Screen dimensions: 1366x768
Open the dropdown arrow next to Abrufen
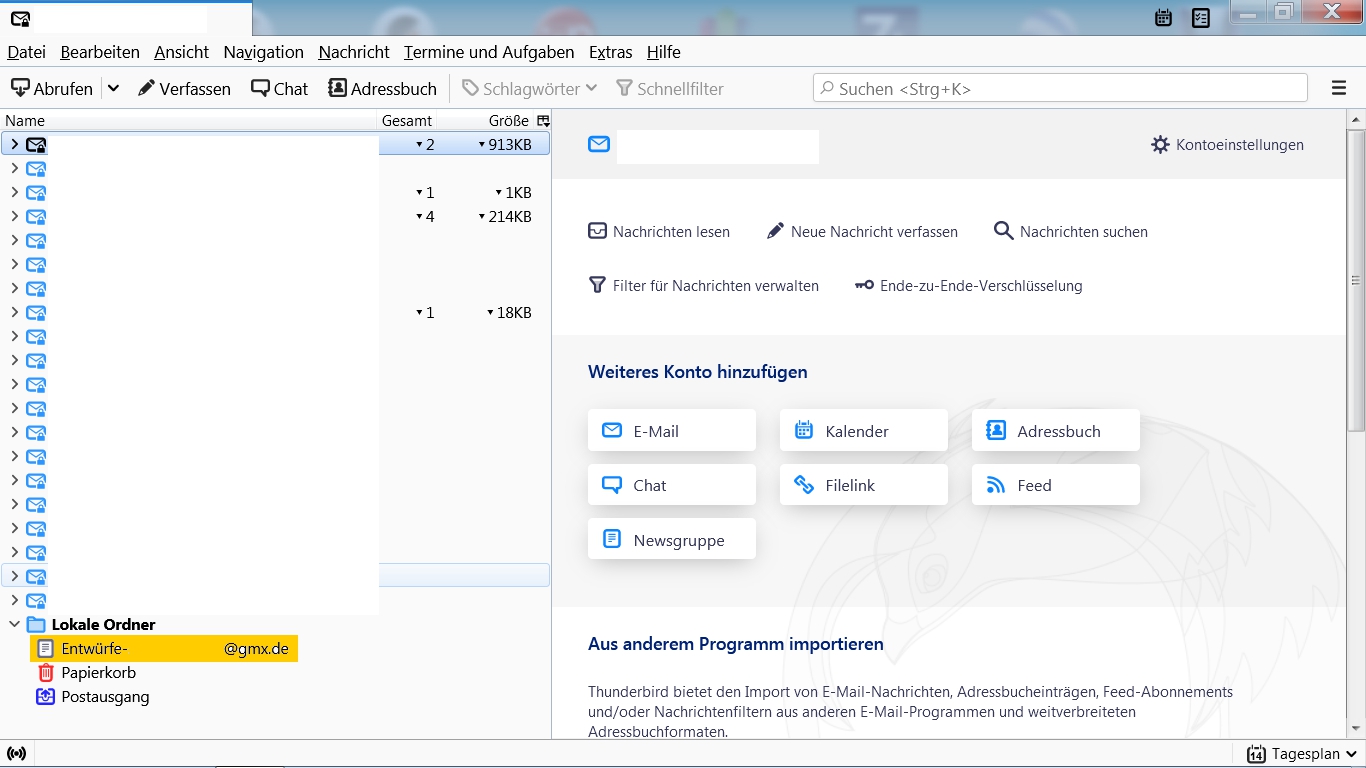click(113, 88)
